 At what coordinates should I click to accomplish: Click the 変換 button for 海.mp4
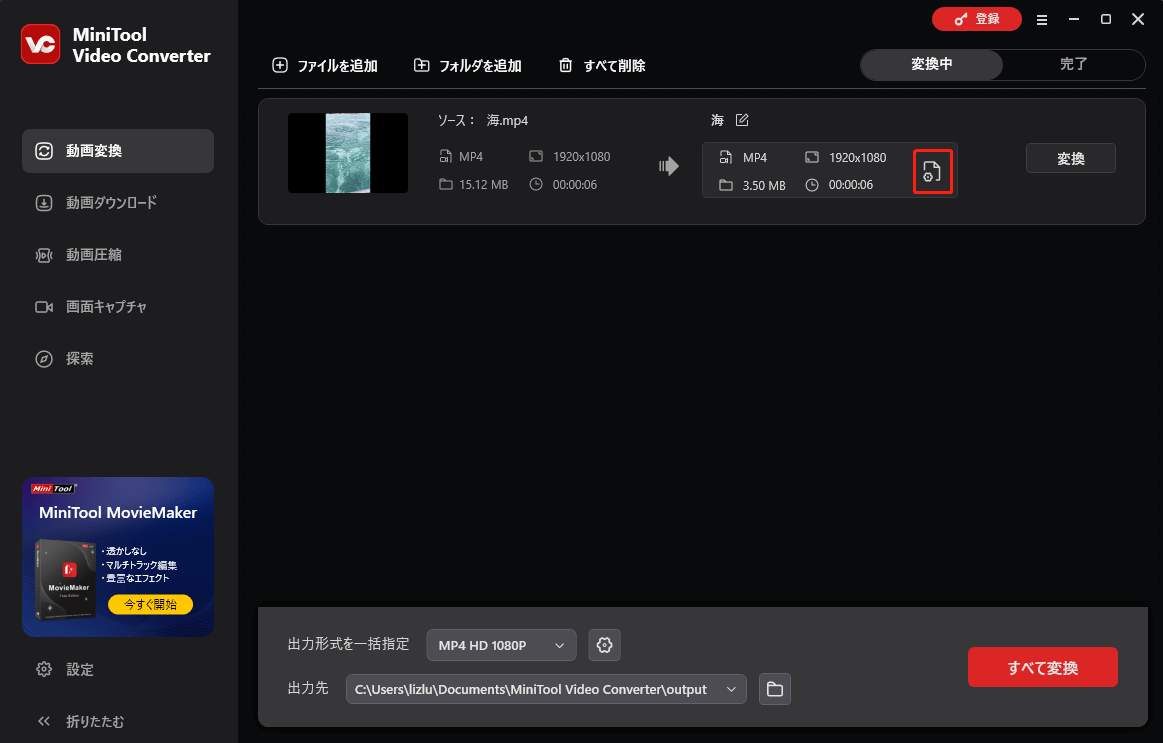pyautogui.click(x=1070, y=158)
